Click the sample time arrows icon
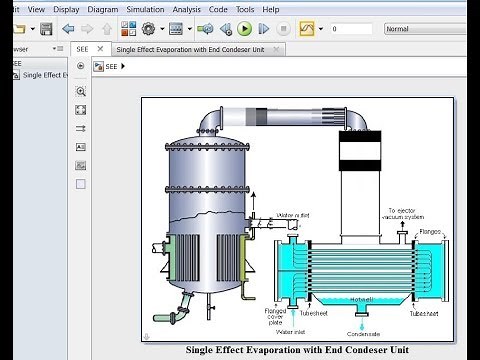480x360 pixels. [81, 128]
